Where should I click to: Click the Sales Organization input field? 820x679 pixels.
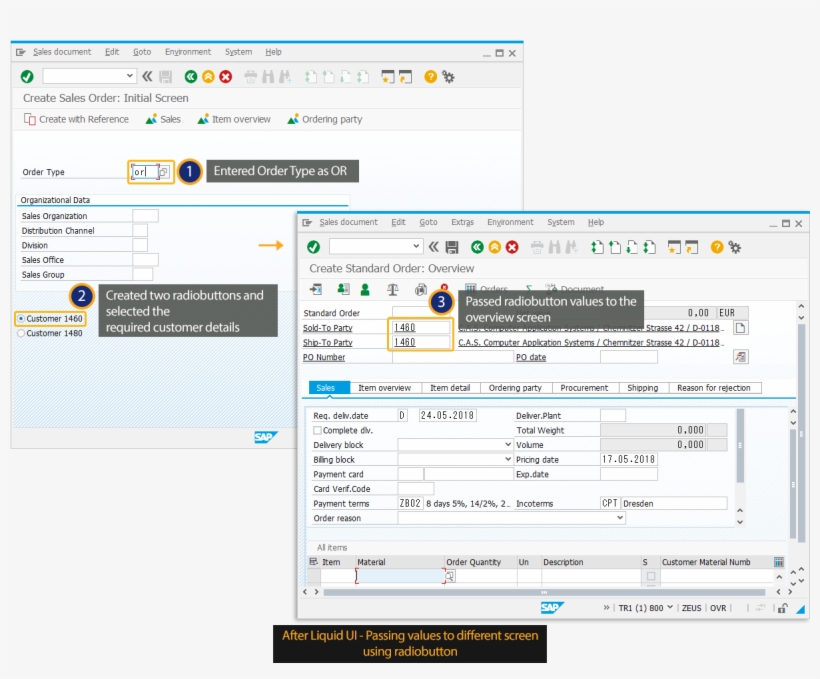145,216
